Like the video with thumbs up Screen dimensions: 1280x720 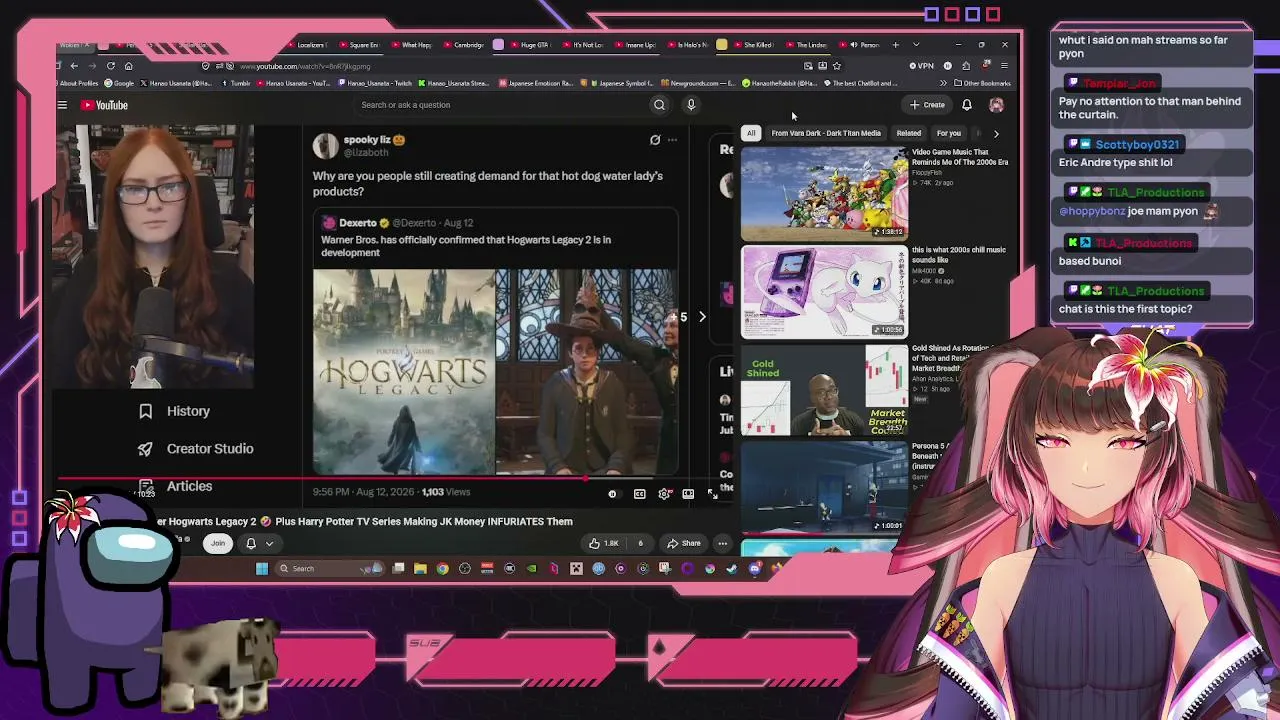[x=604, y=543]
